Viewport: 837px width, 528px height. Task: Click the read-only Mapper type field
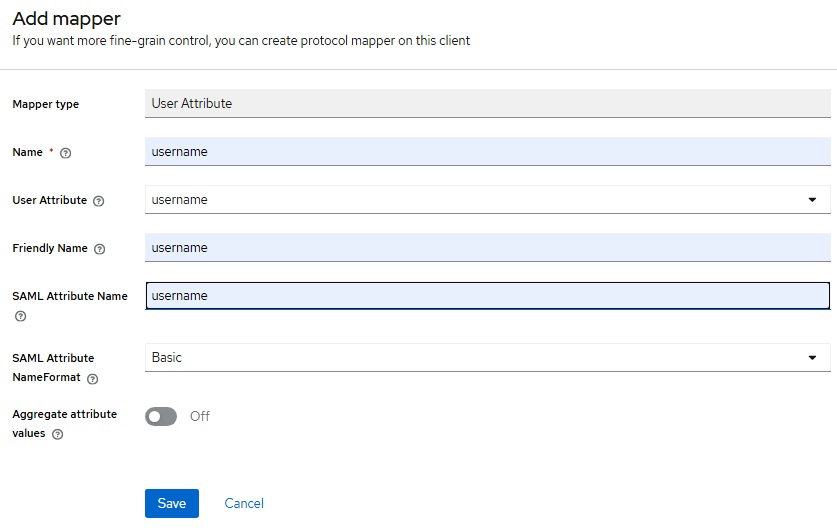[487, 104]
